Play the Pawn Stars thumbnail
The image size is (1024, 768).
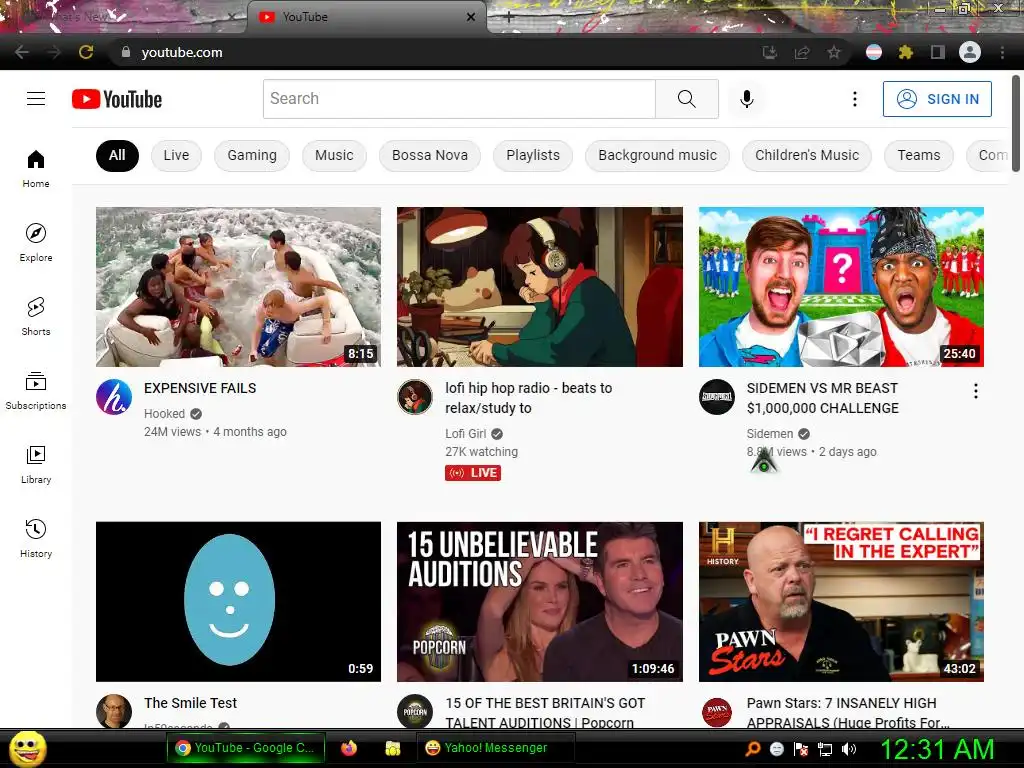point(841,601)
